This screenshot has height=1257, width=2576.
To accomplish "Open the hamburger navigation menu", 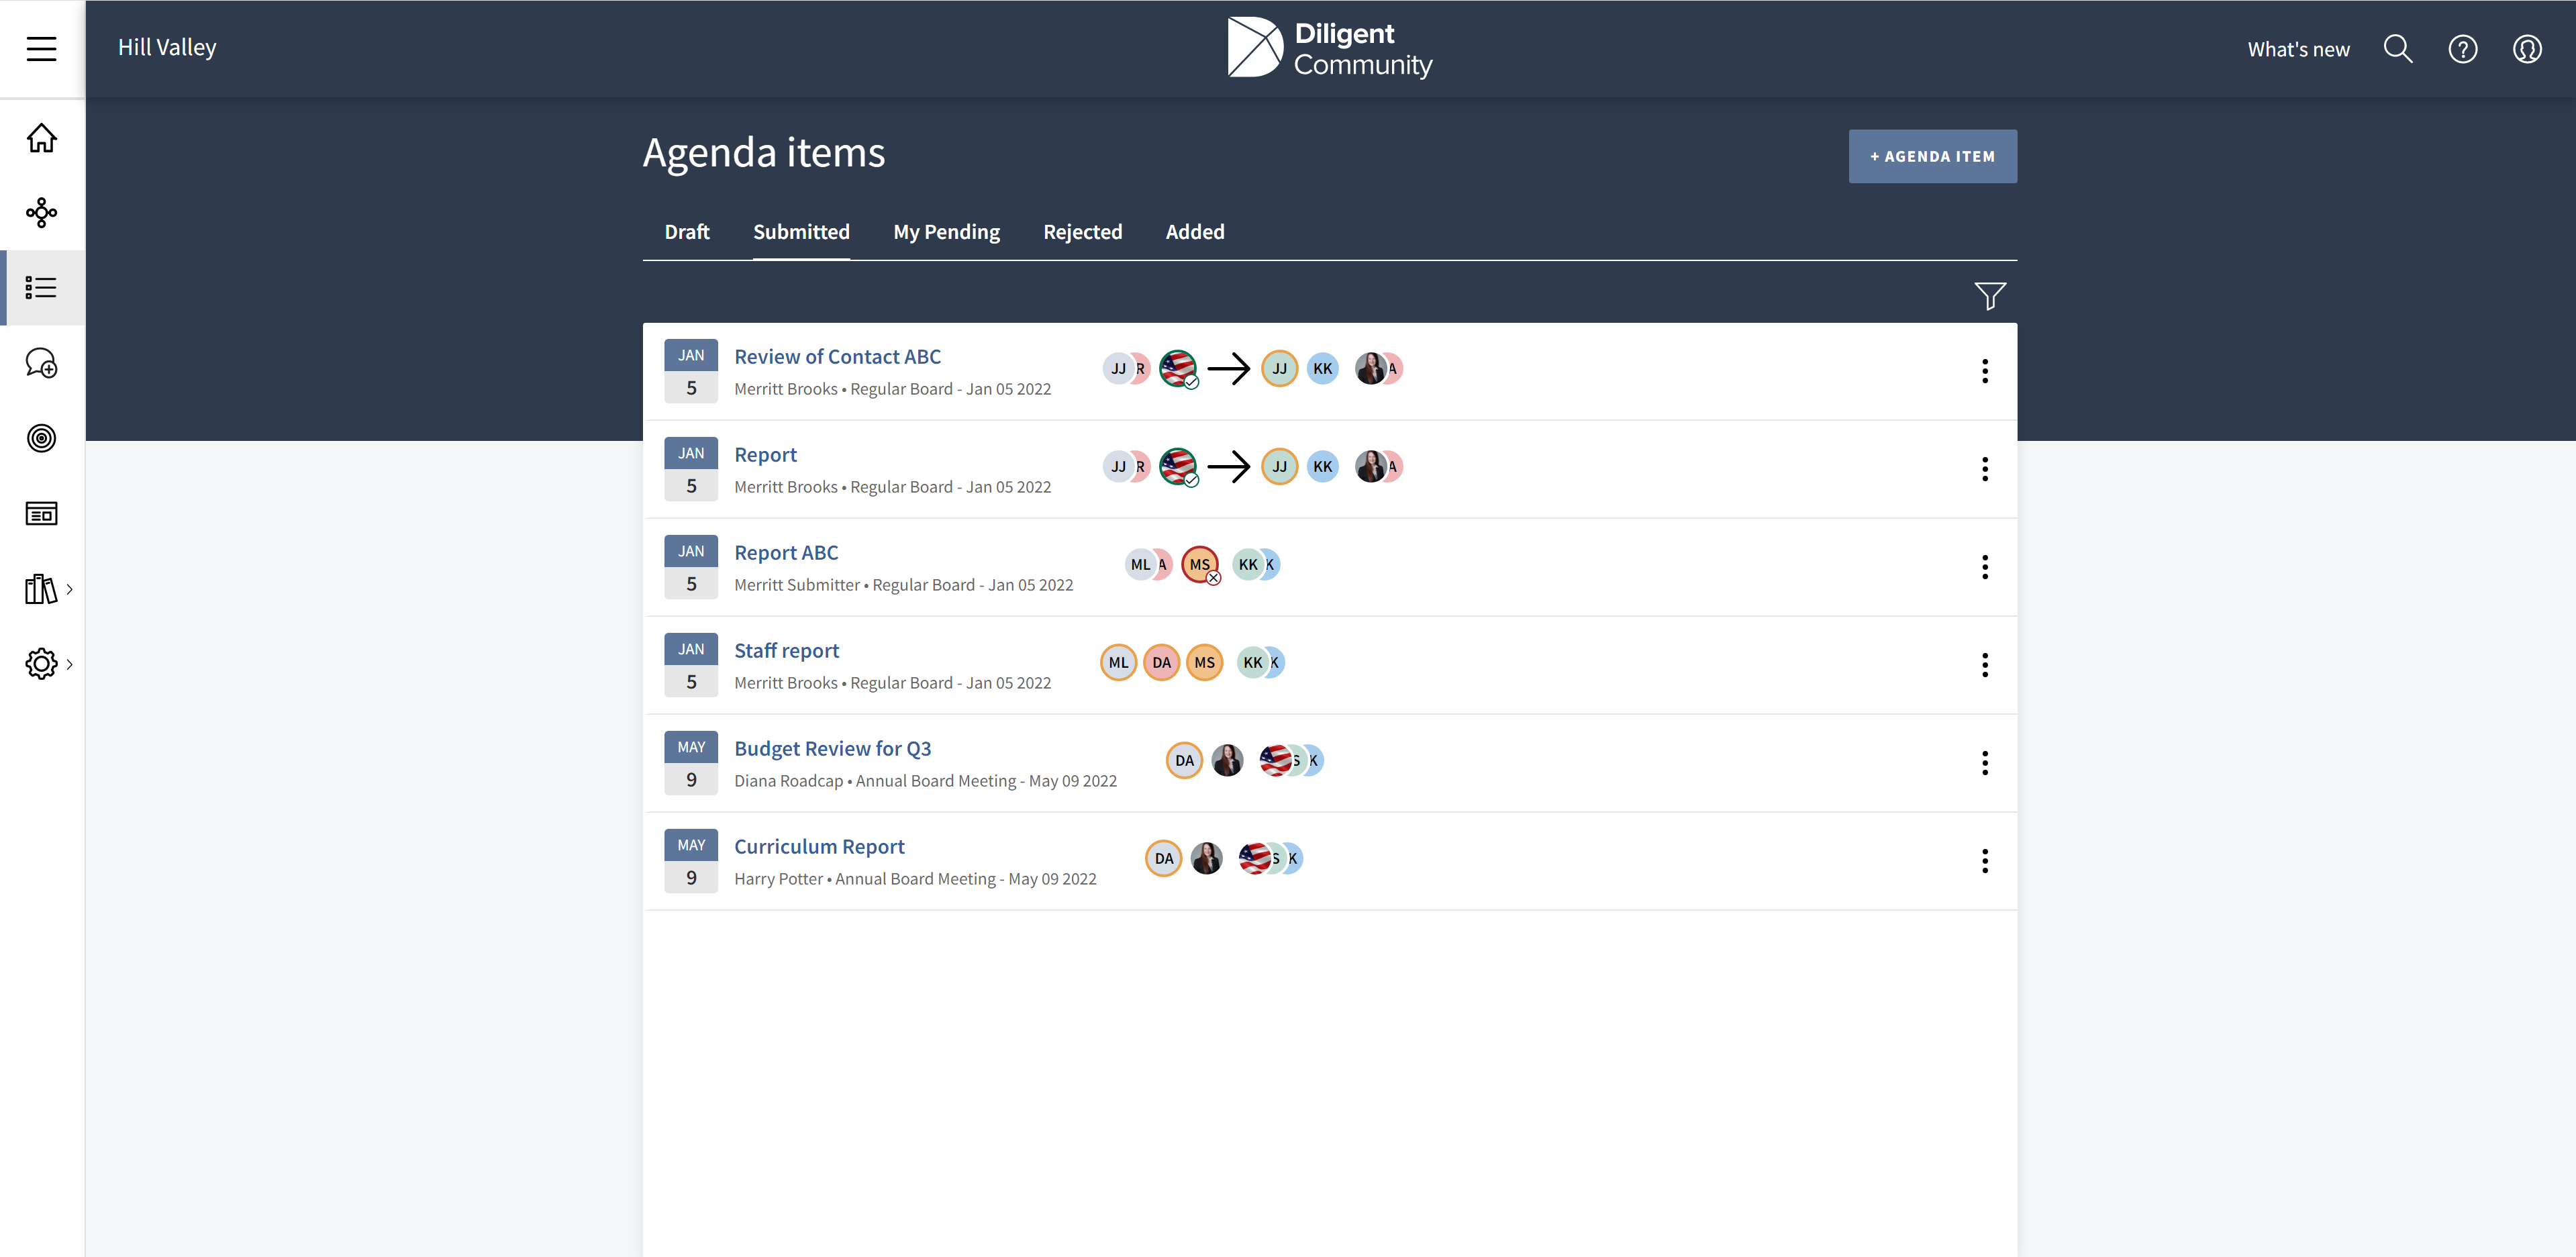I will click(41, 48).
